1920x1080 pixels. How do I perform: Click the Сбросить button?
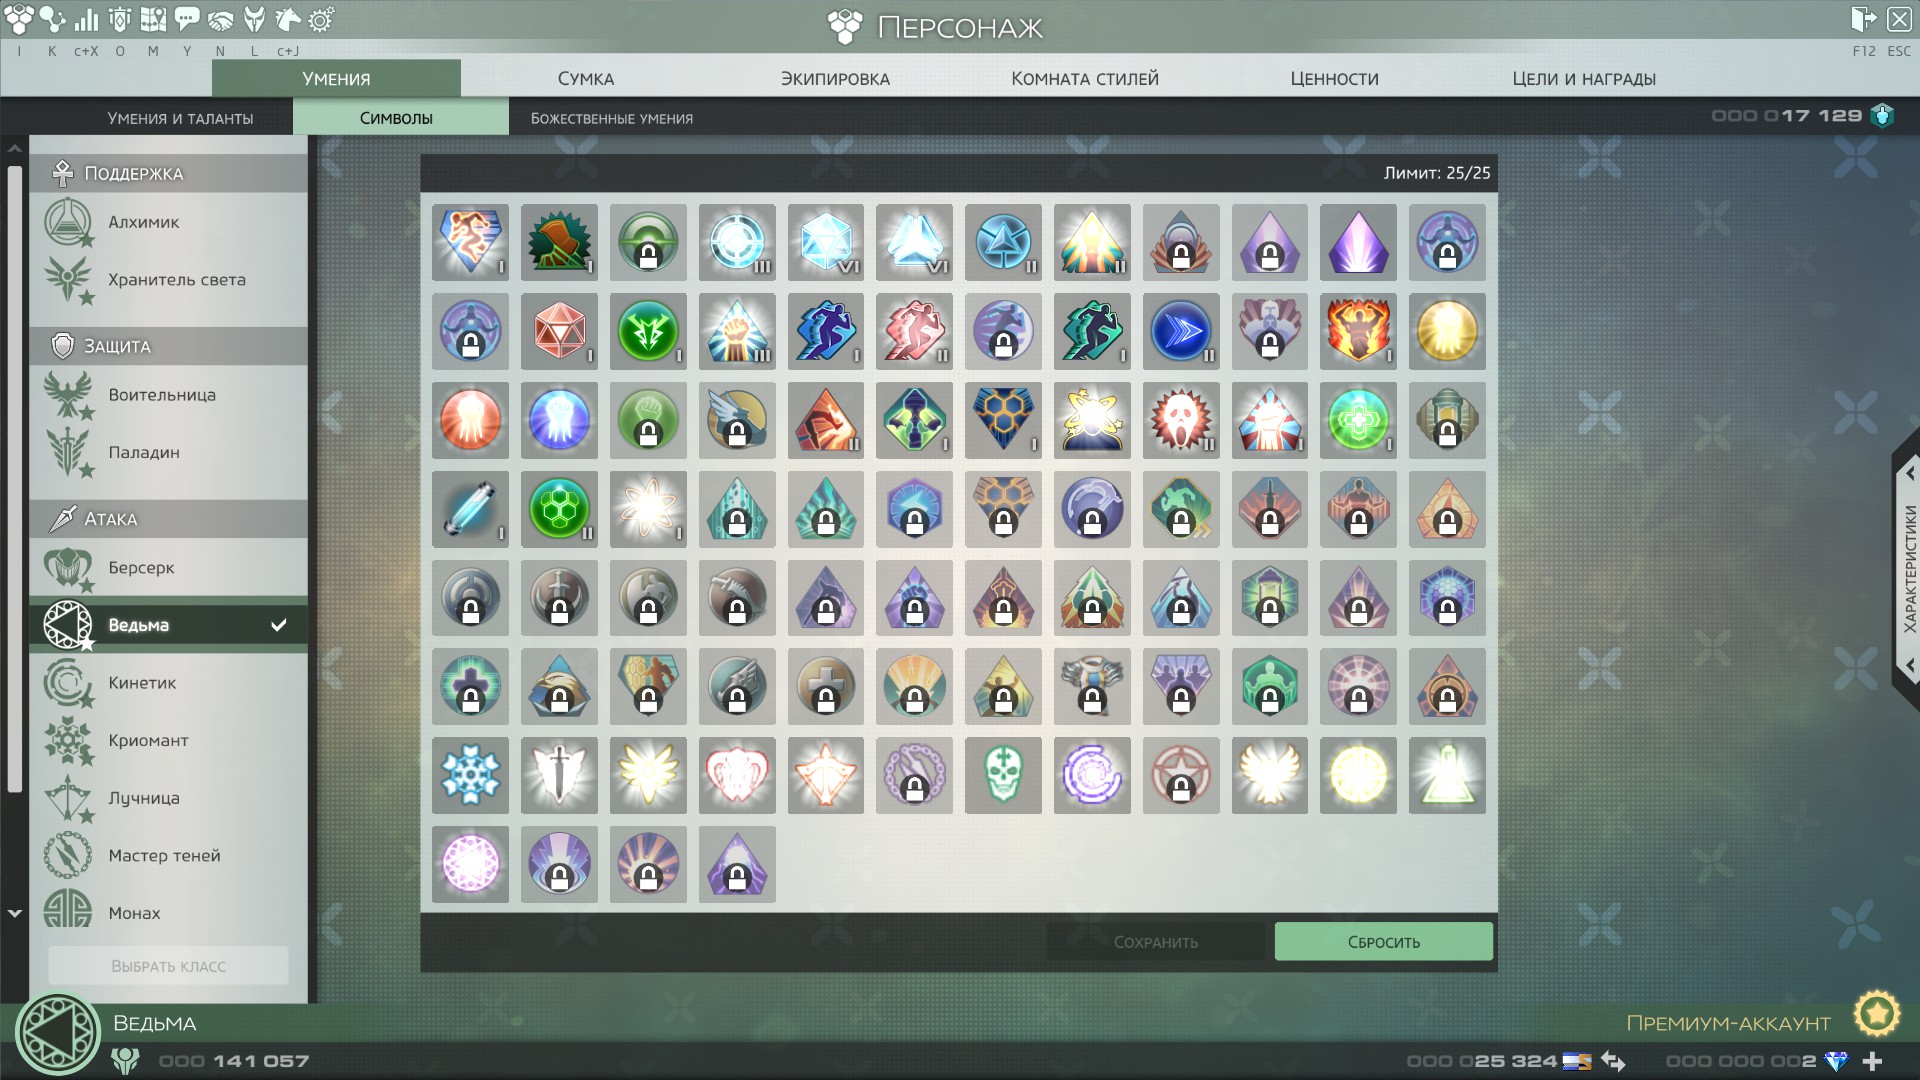coord(1384,942)
